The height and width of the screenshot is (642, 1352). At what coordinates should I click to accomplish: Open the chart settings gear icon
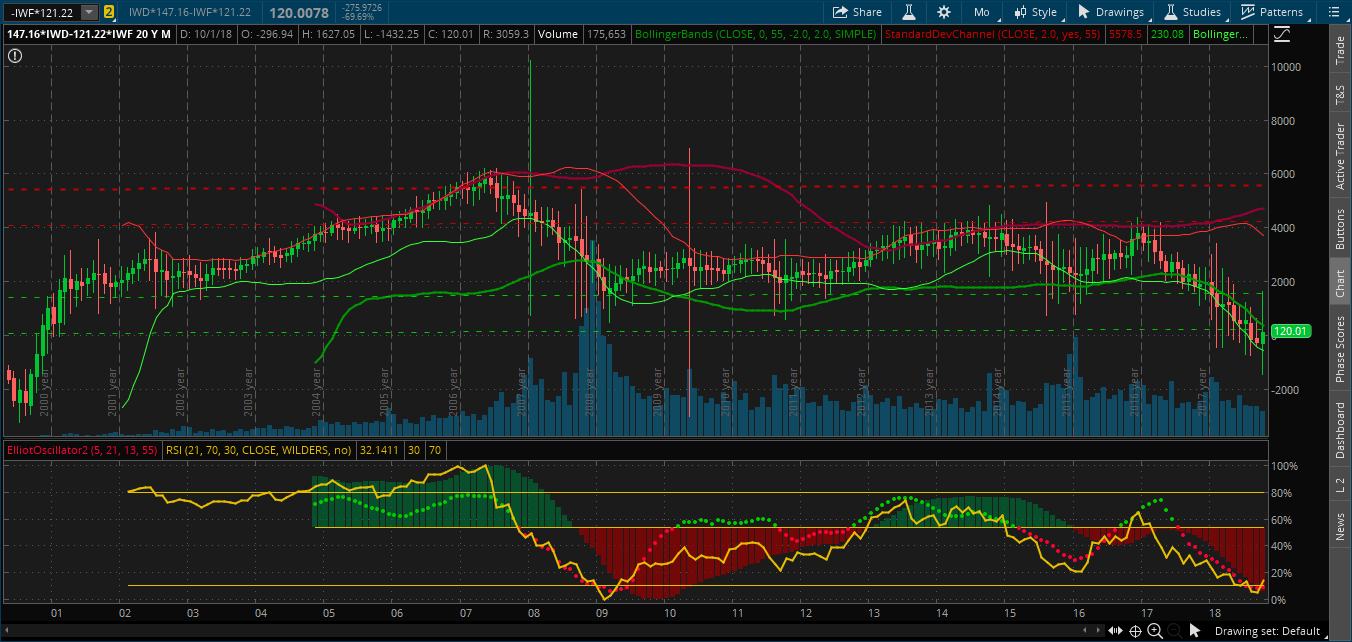tap(943, 12)
